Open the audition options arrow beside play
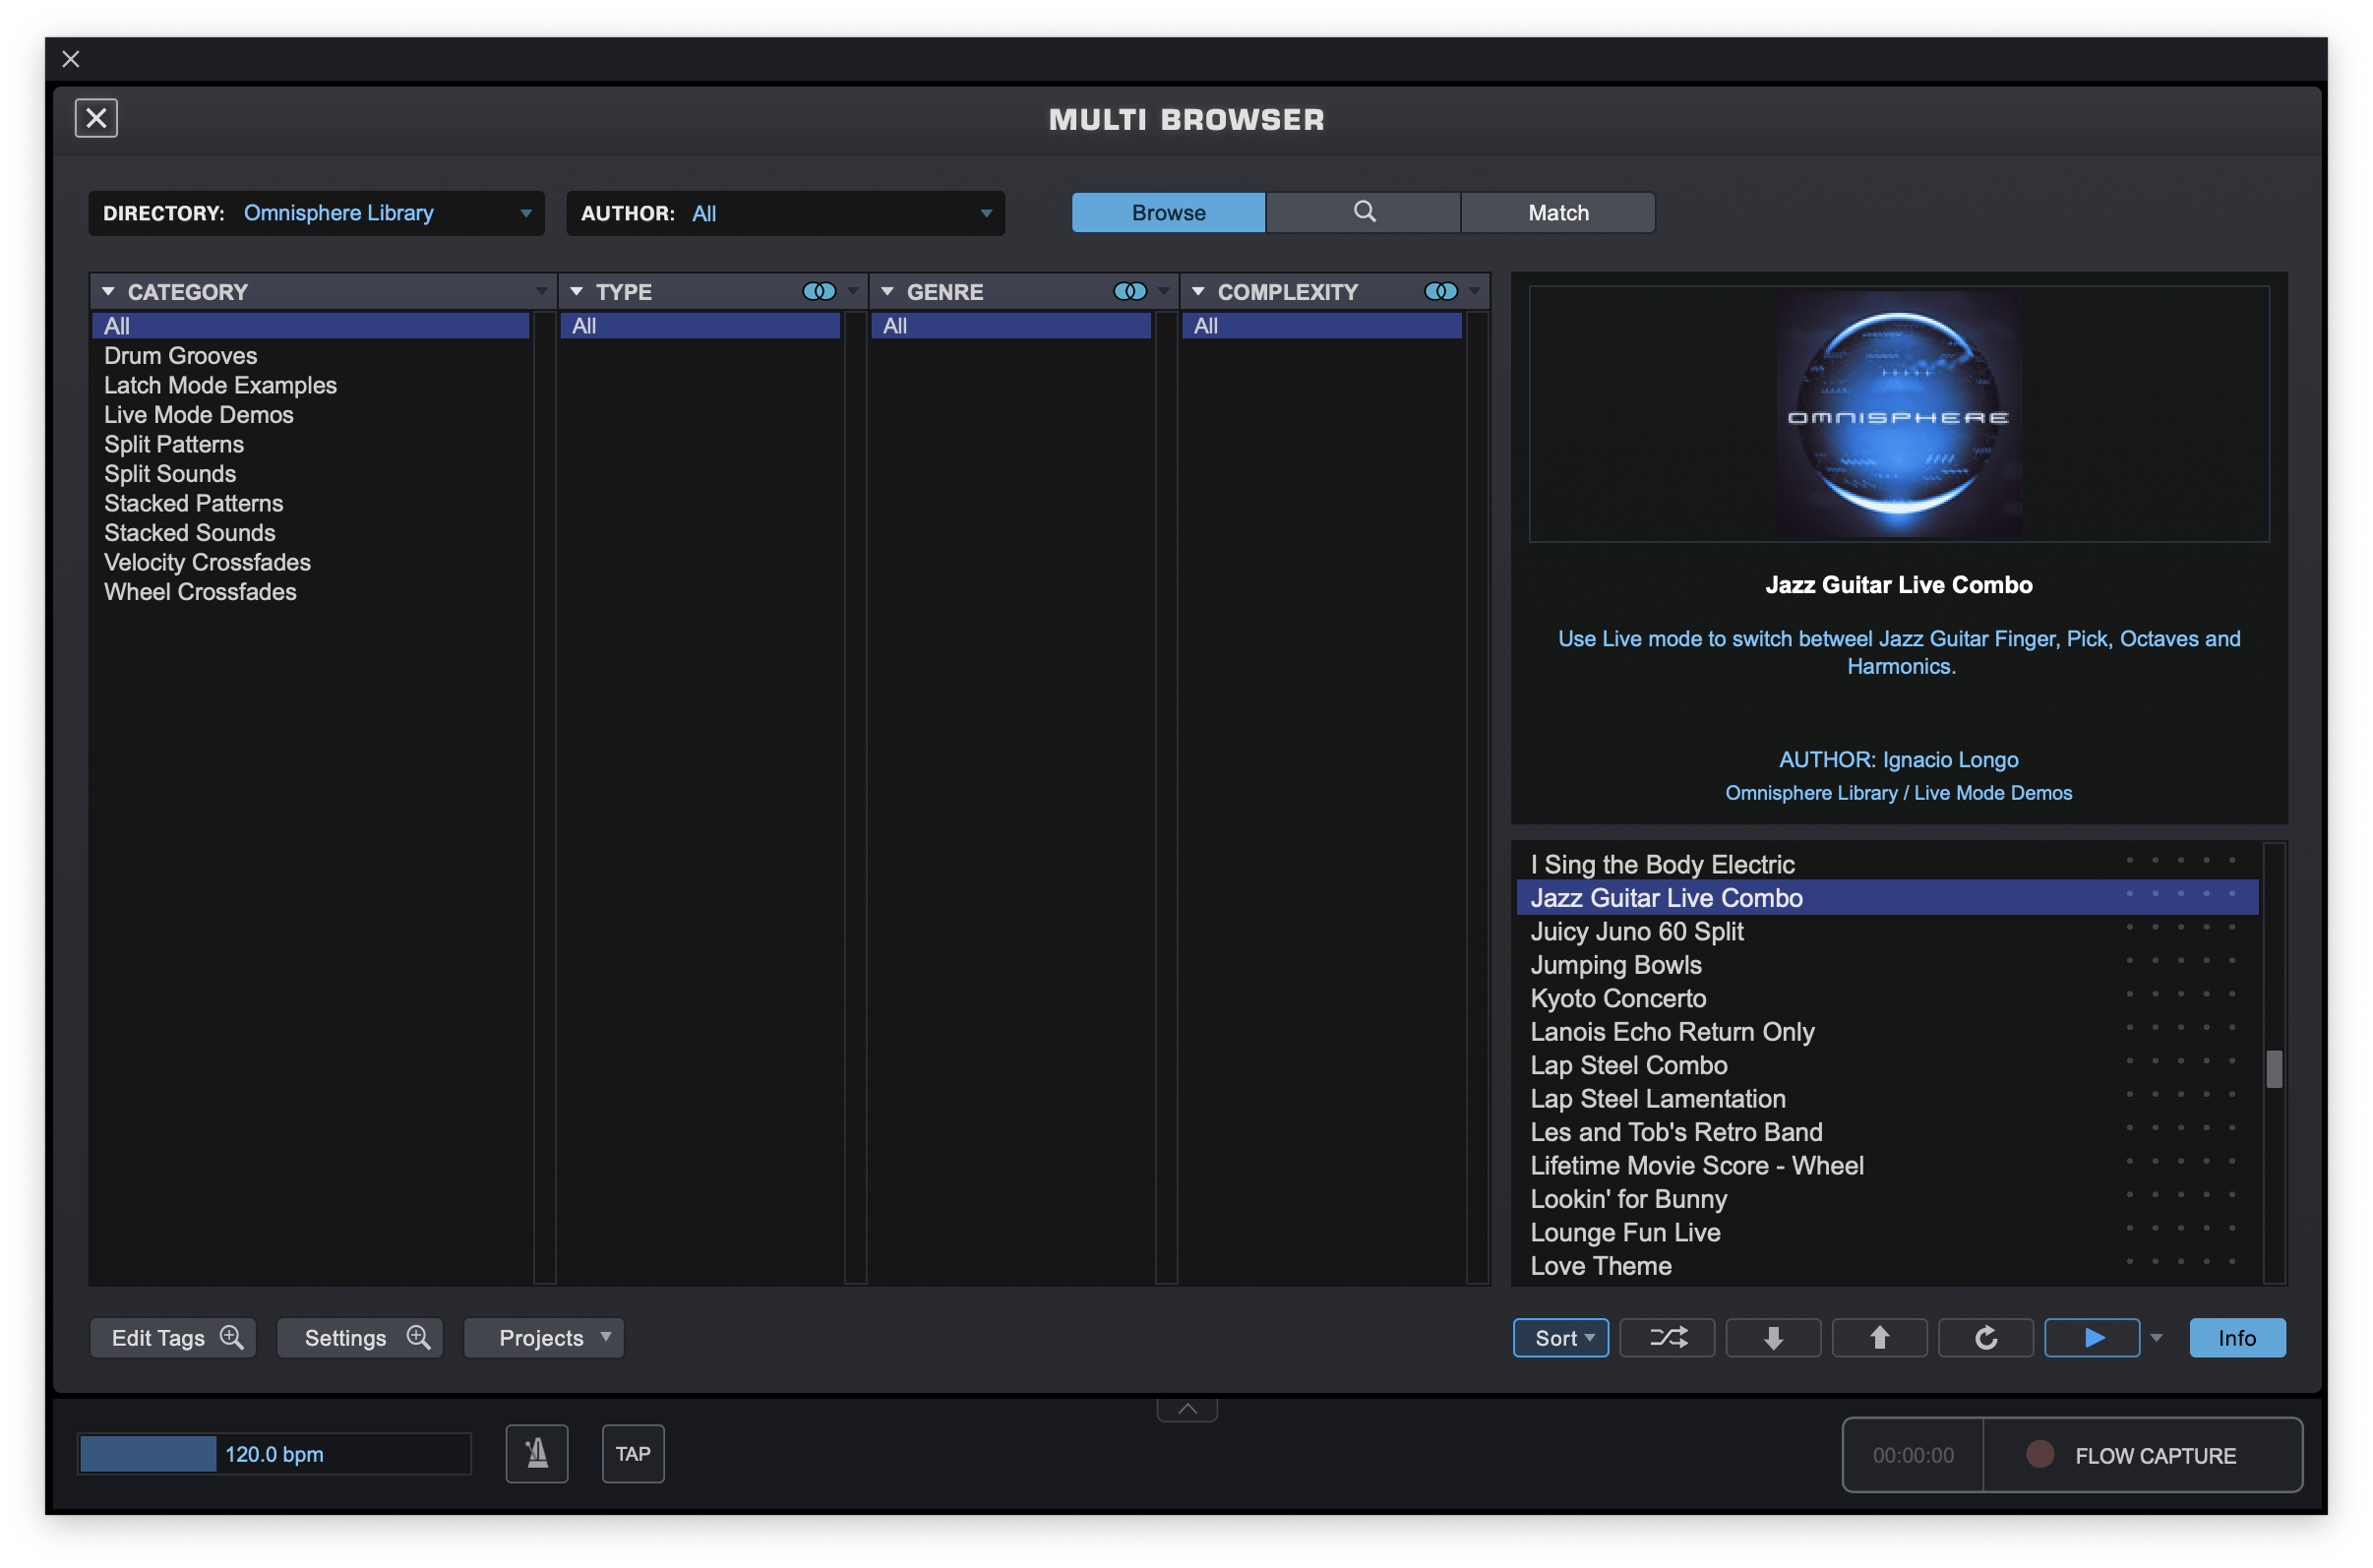Screen dimensions: 2373x1568 (x=2156, y=1338)
